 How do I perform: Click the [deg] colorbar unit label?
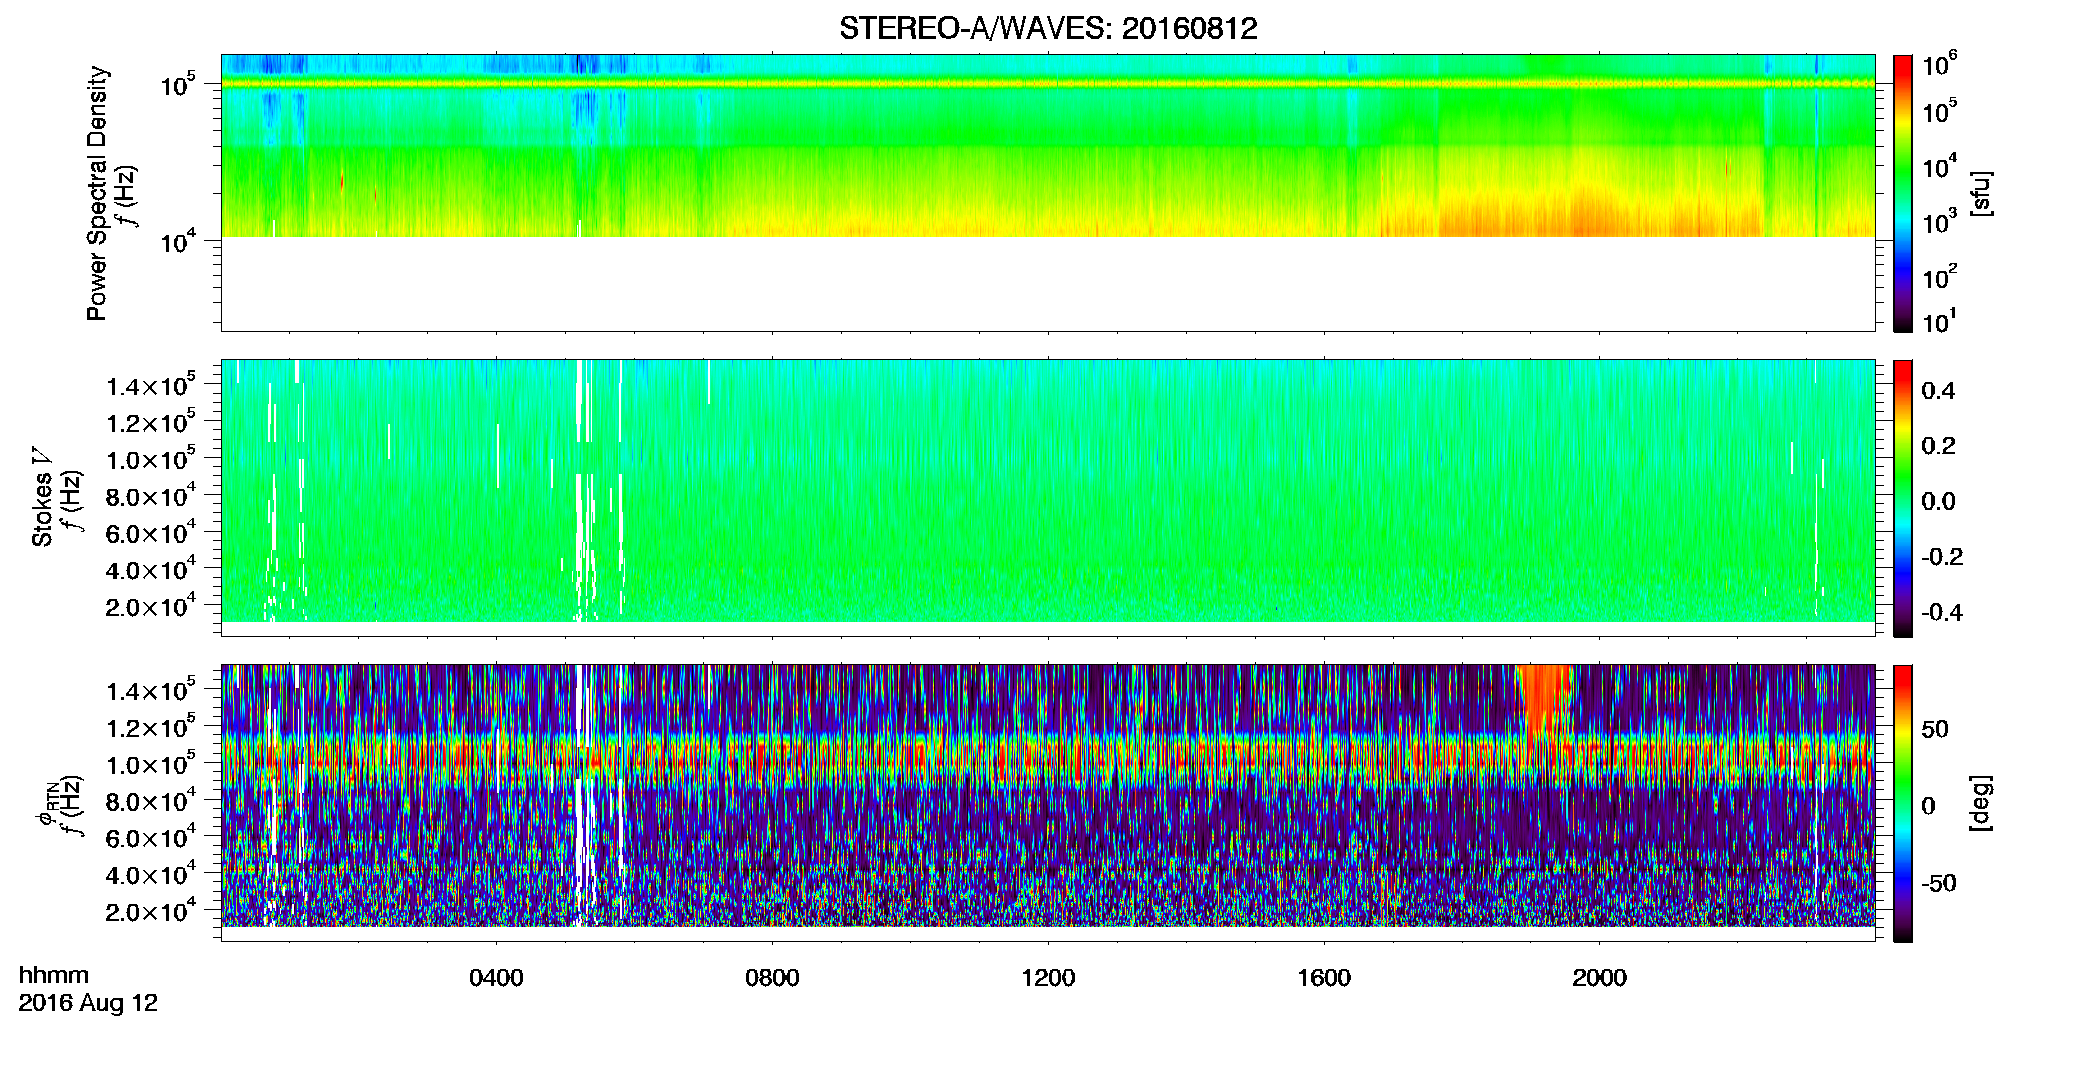(1981, 803)
